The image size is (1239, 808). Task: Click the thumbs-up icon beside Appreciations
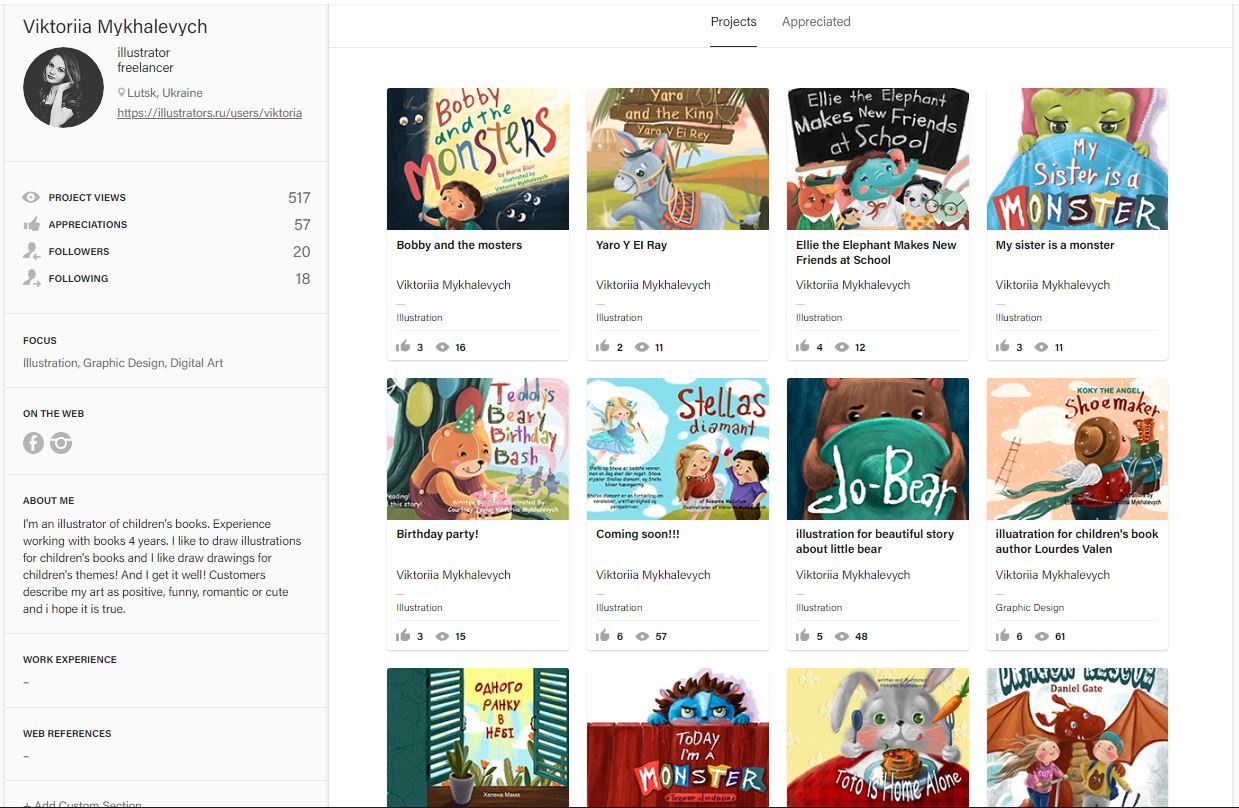click(31, 225)
